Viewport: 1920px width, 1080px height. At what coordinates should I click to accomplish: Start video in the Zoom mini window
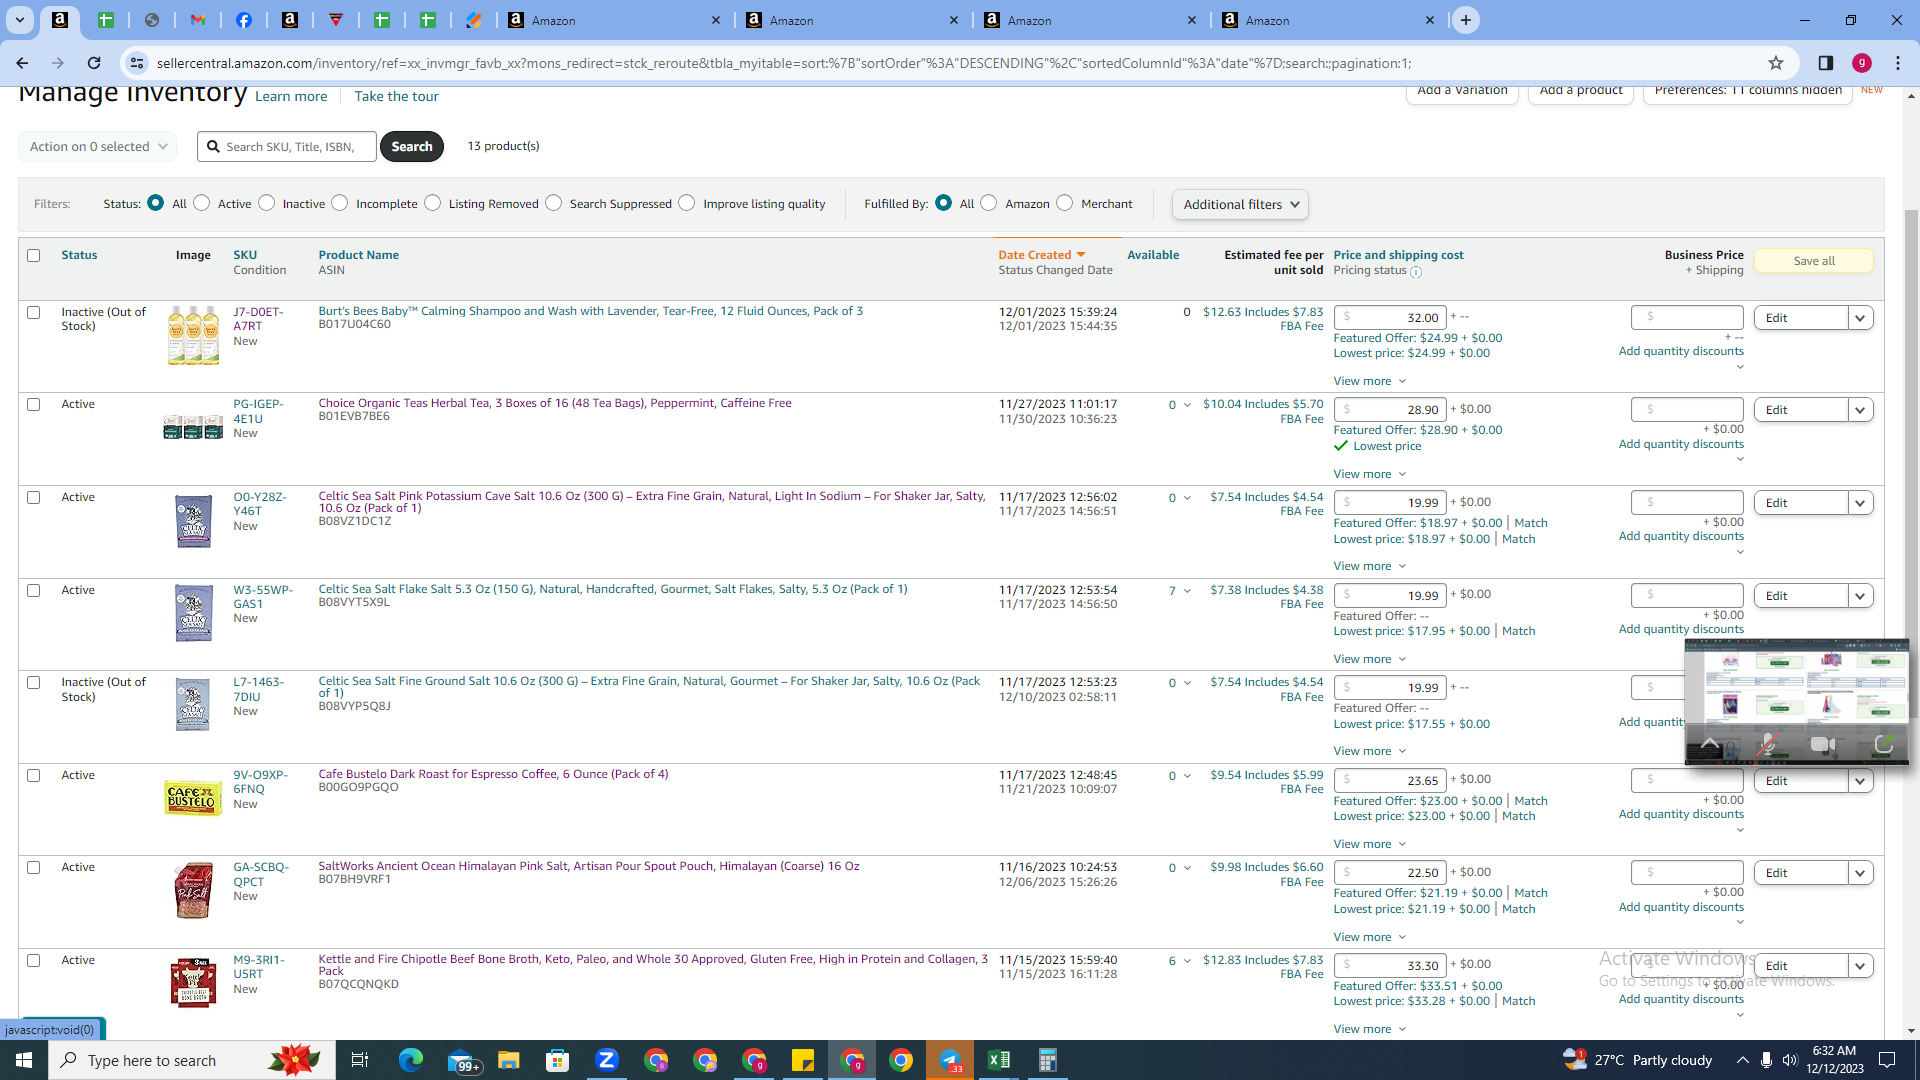click(1823, 744)
